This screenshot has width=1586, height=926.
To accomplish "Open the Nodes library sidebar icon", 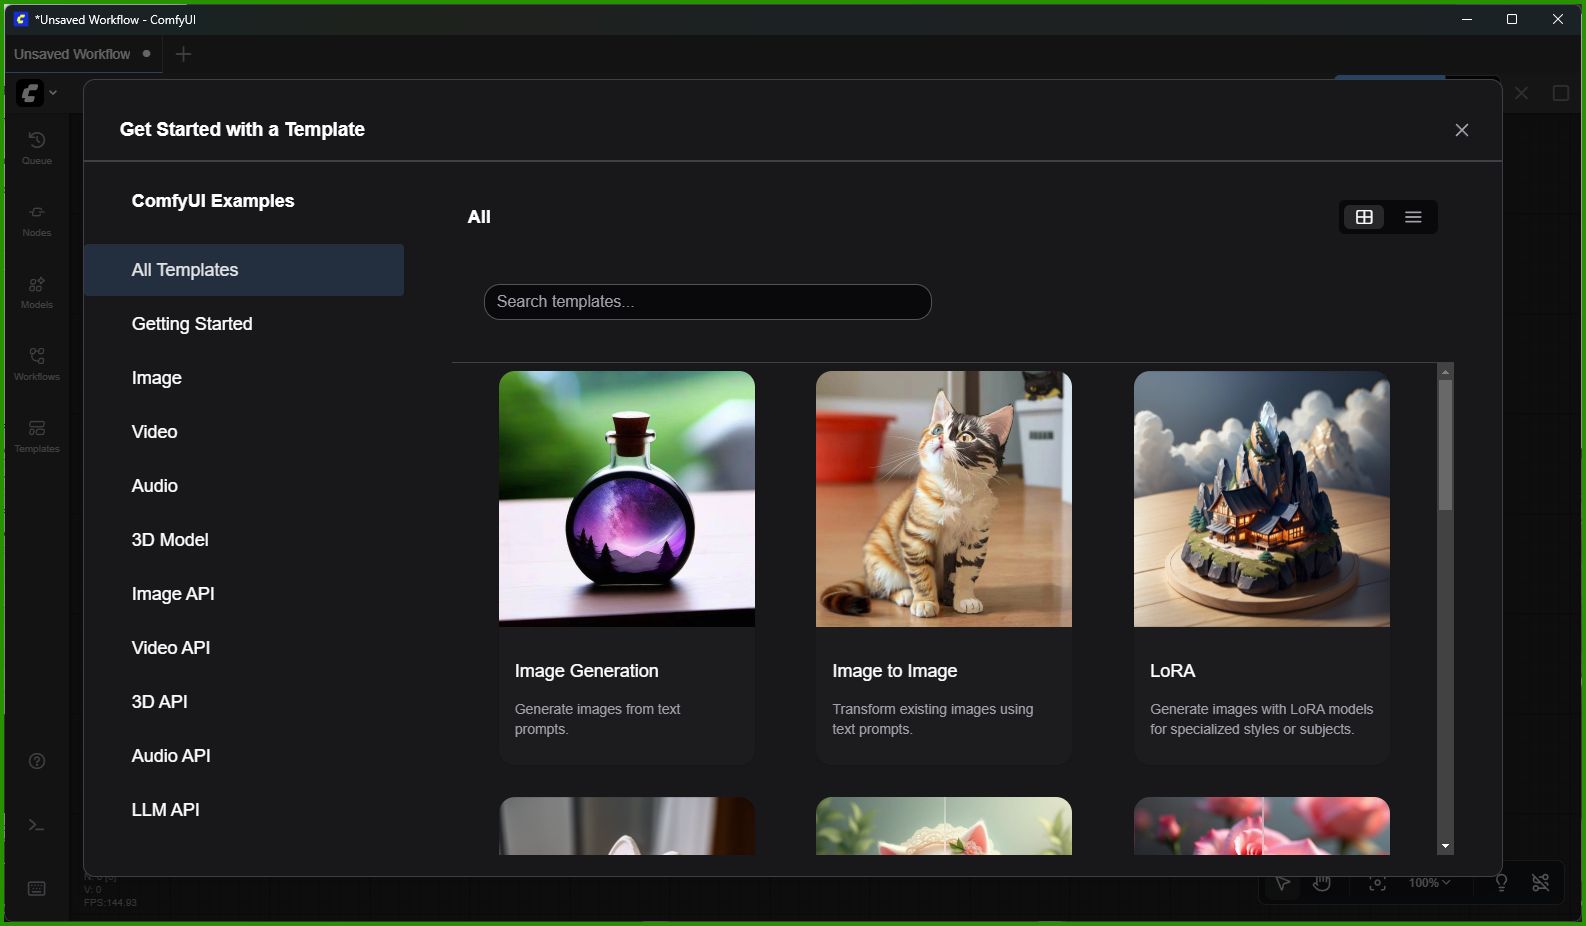I will pos(37,219).
